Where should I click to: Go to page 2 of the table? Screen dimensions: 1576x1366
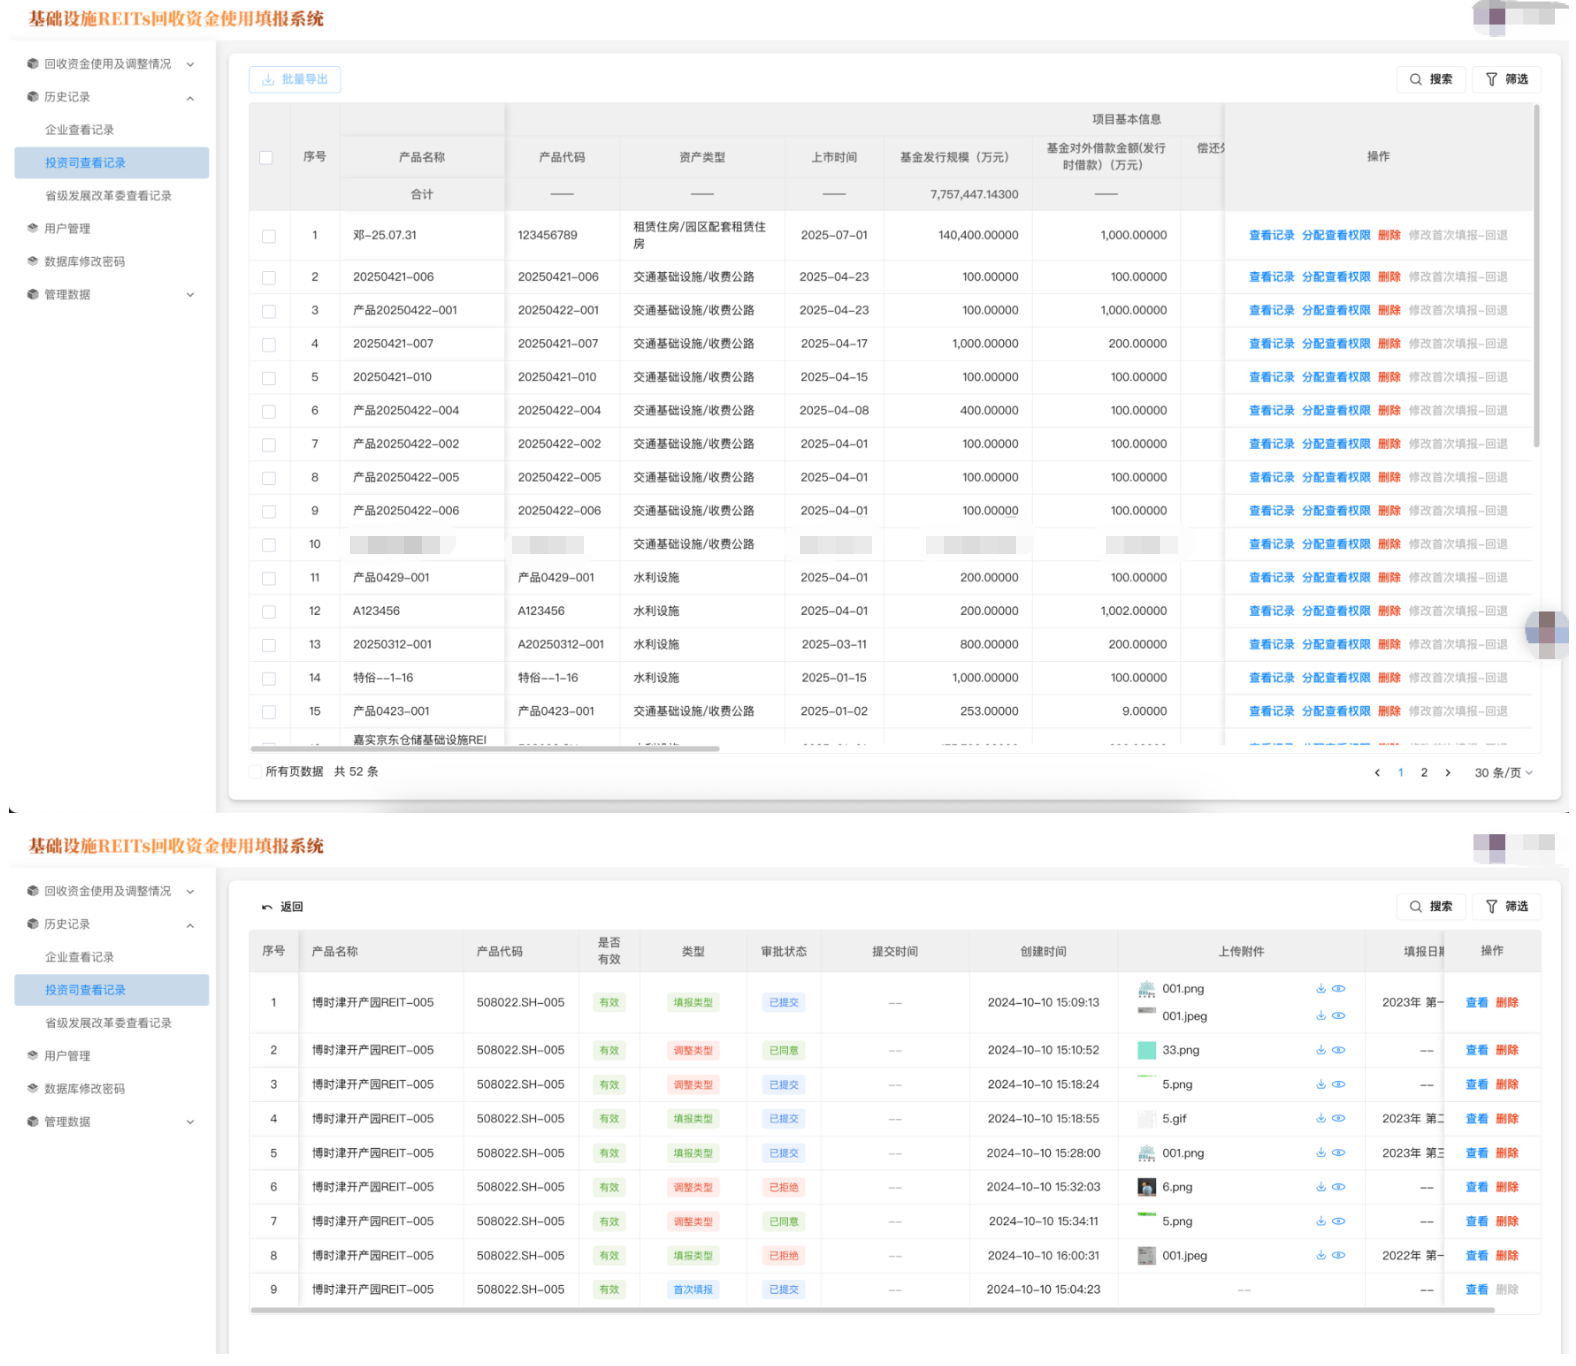(x=1424, y=773)
